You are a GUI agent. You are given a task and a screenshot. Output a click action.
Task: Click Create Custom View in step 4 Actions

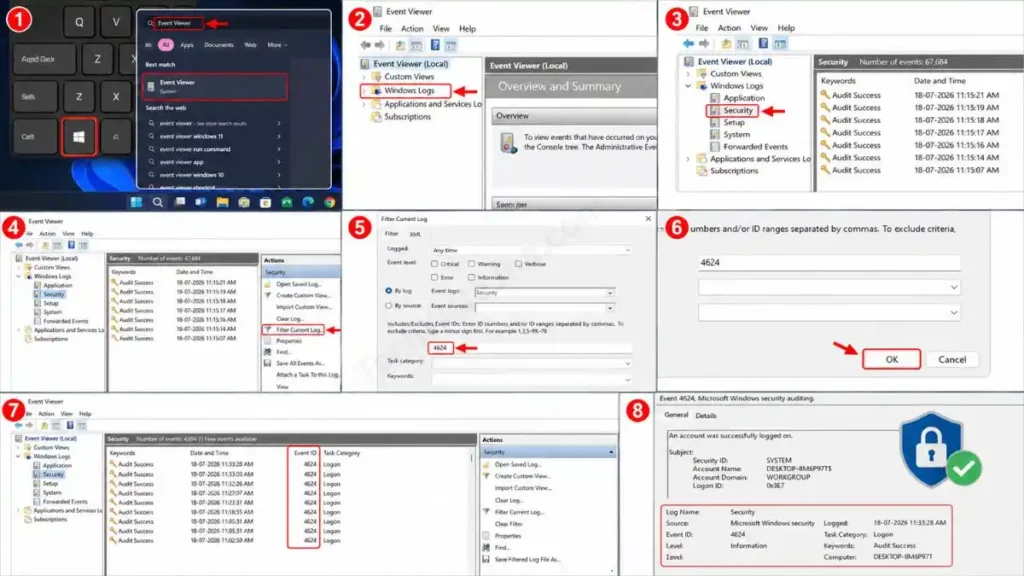tap(302, 295)
